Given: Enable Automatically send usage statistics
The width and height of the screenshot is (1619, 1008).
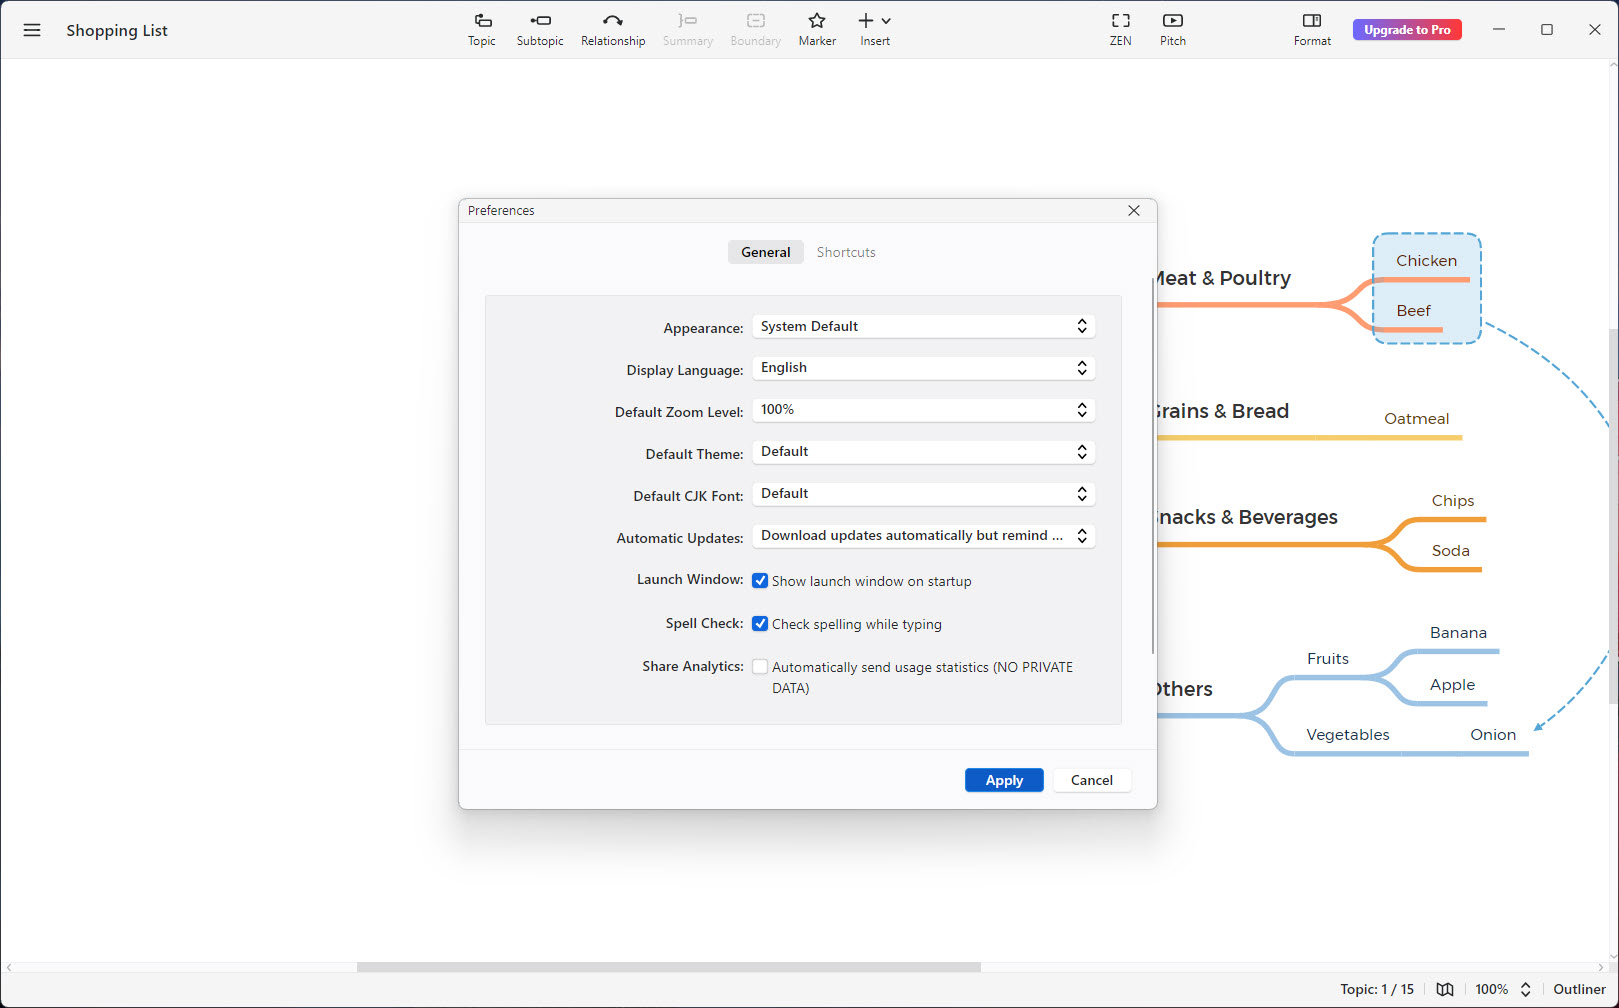Looking at the screenshot, I should point(760,667).
